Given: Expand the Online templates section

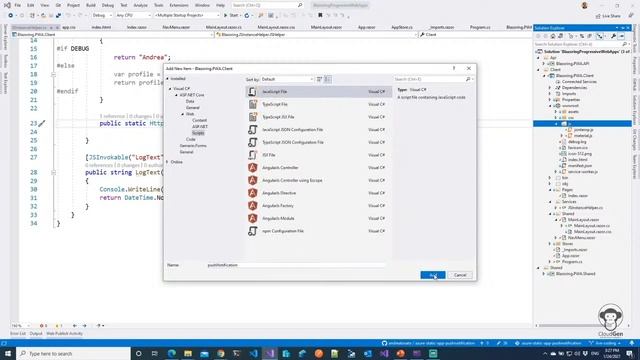Looking at the screenshot, I should click(x=167, y=162).
